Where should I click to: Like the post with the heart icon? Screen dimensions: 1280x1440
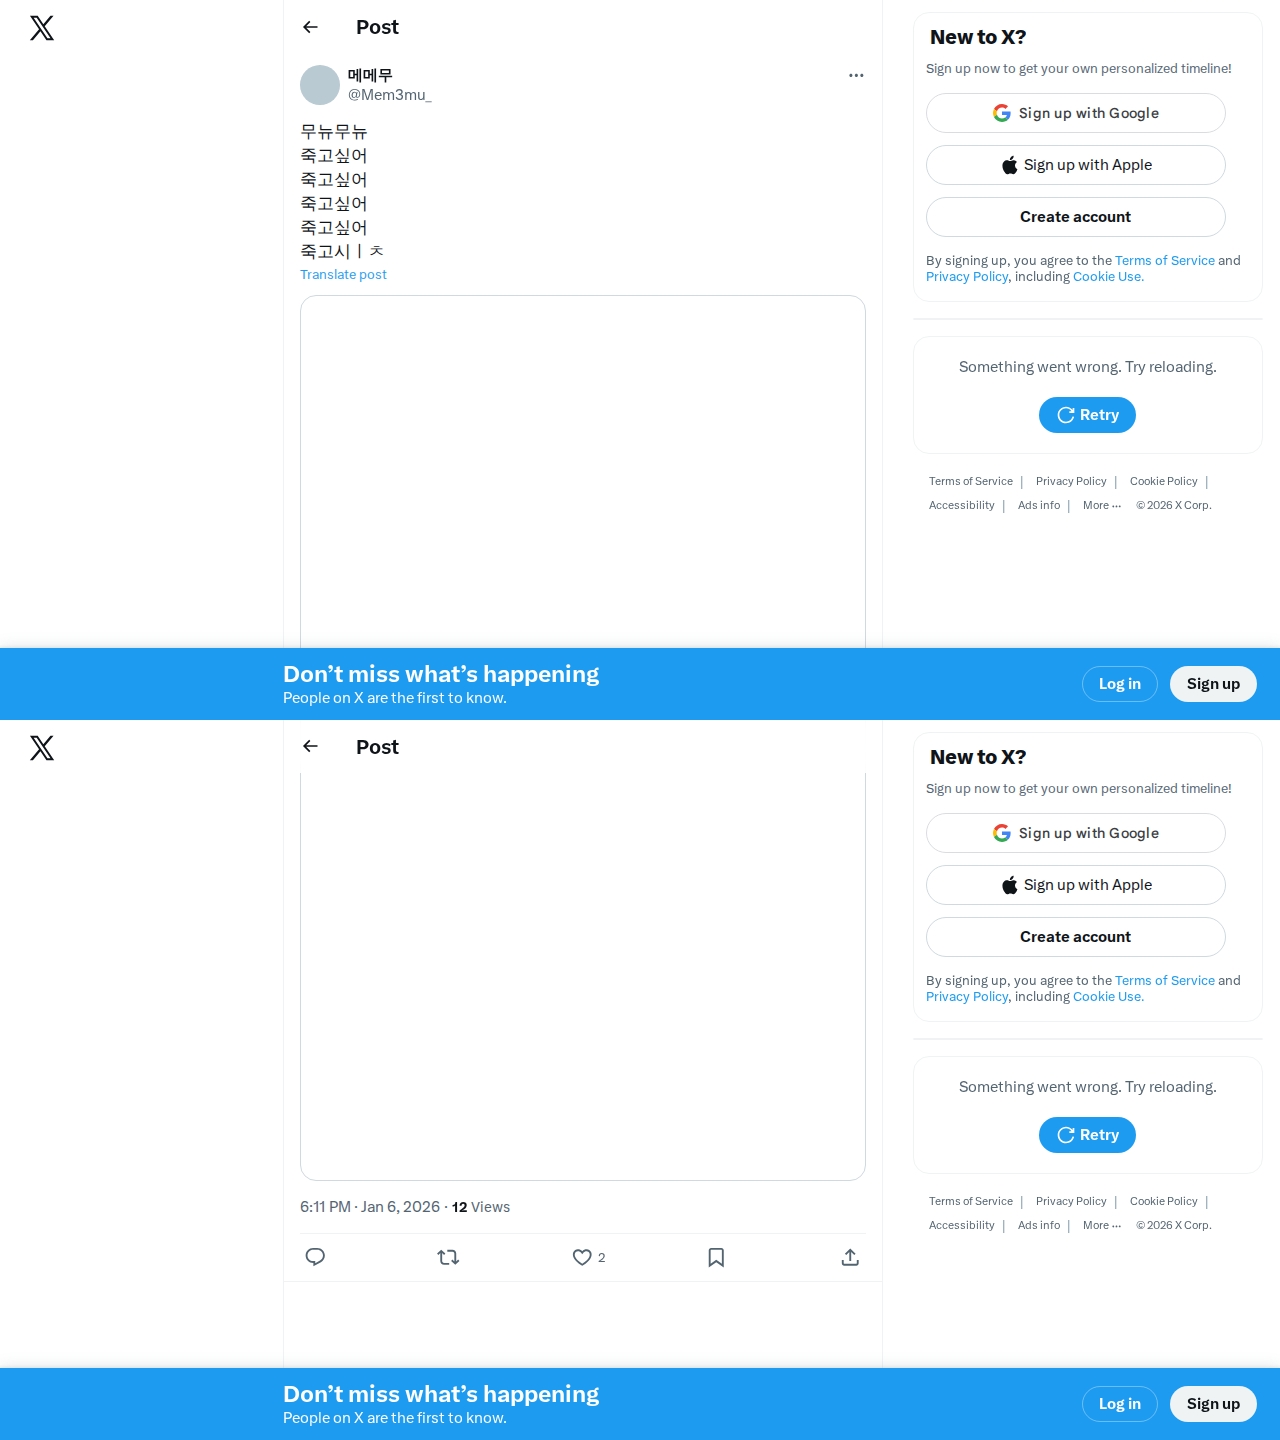point(582,1257)
